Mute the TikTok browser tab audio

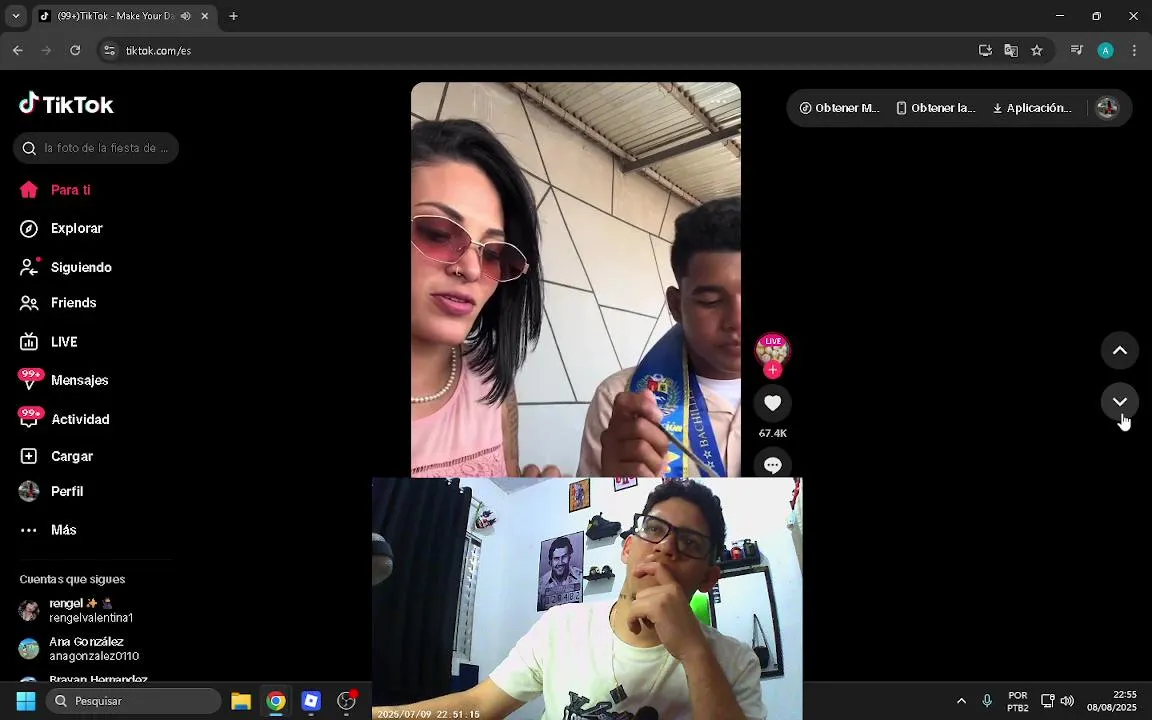(x=186, y=16)
